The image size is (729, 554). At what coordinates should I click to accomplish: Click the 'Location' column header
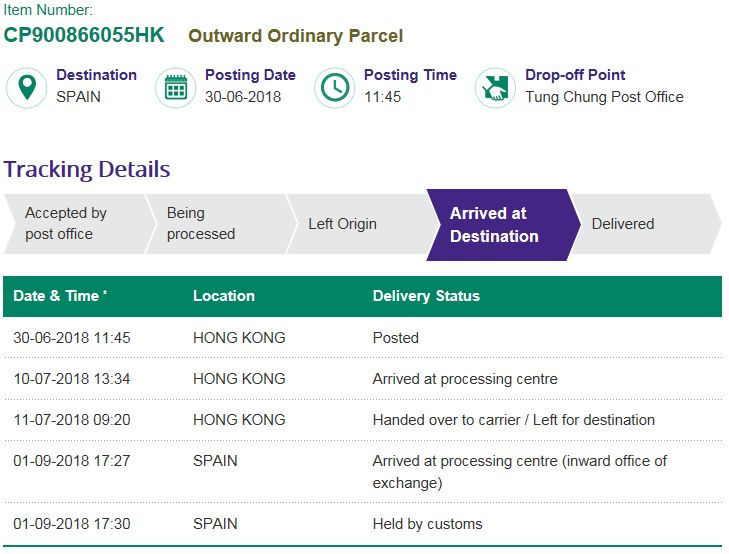pyautogui.click(x=224, y=296)
